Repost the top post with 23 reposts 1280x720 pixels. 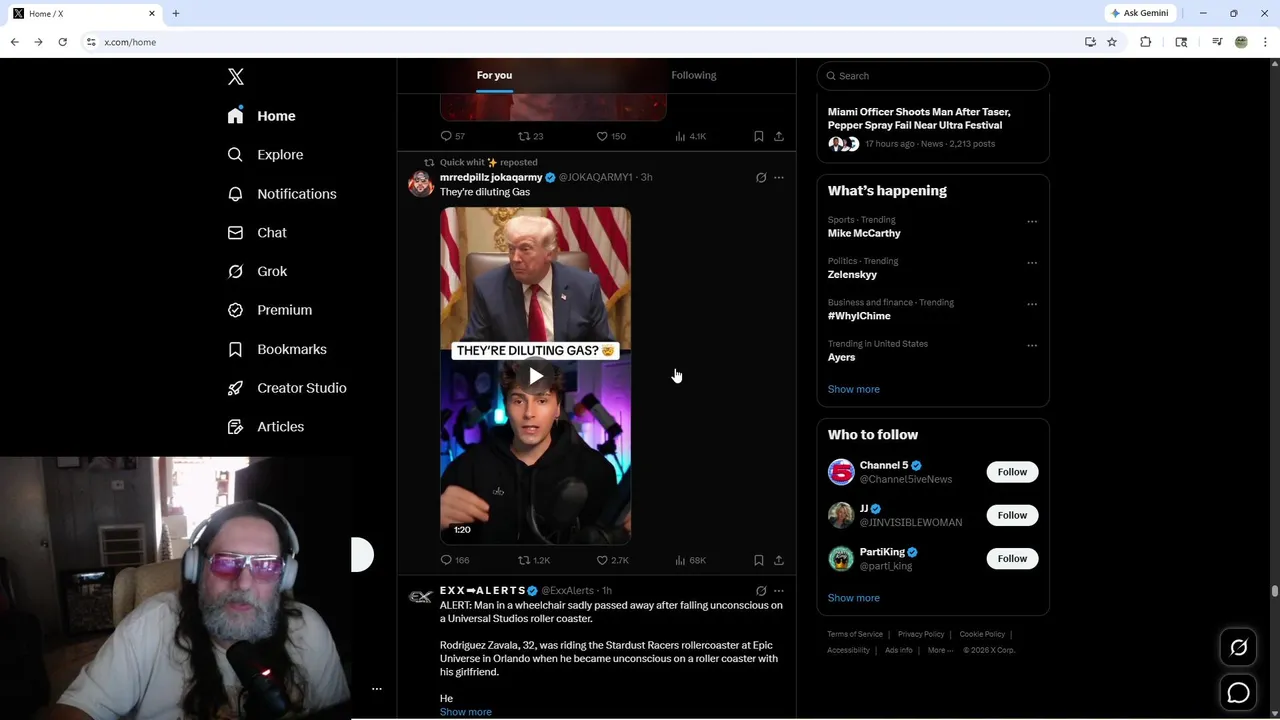[x=531, y=136]
